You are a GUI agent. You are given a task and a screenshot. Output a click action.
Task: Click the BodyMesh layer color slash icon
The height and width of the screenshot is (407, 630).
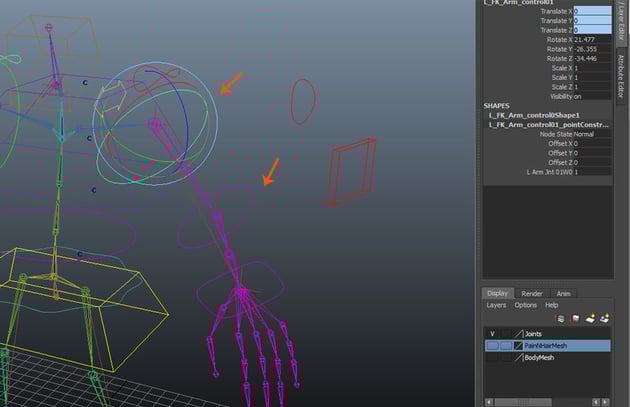tap(518, 357)
